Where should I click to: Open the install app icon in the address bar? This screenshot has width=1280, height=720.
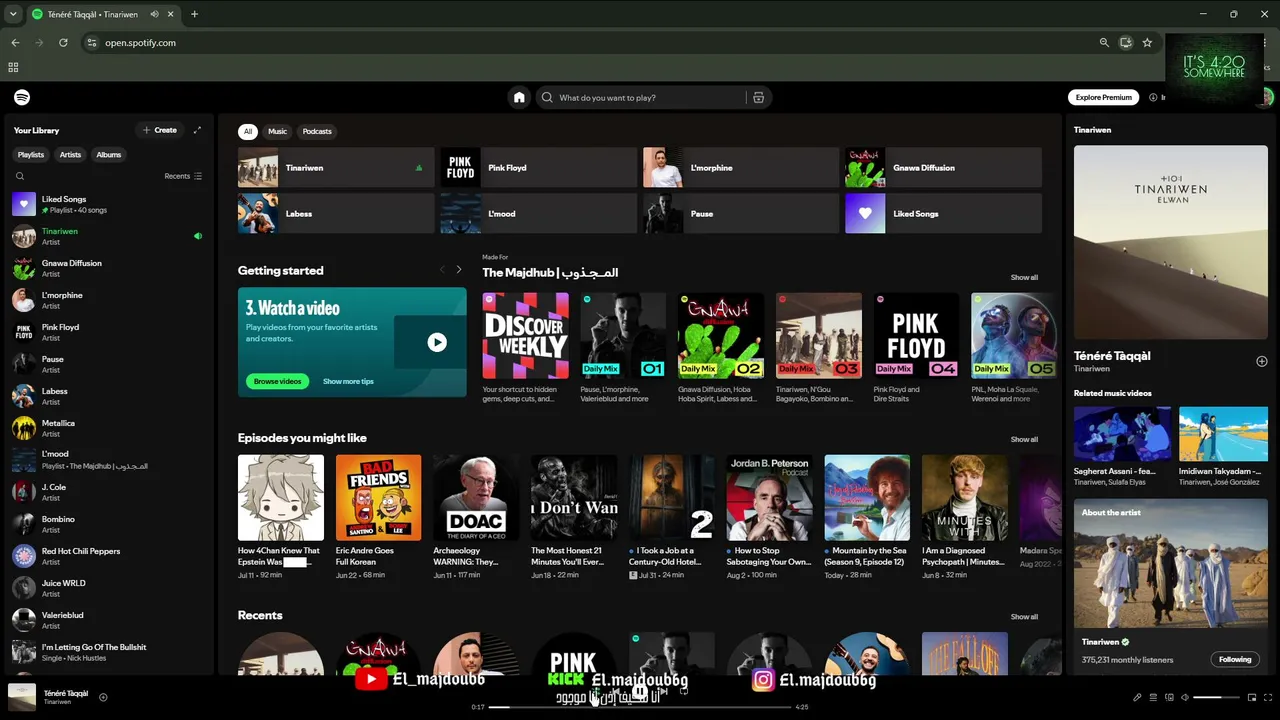[1126, 43]
